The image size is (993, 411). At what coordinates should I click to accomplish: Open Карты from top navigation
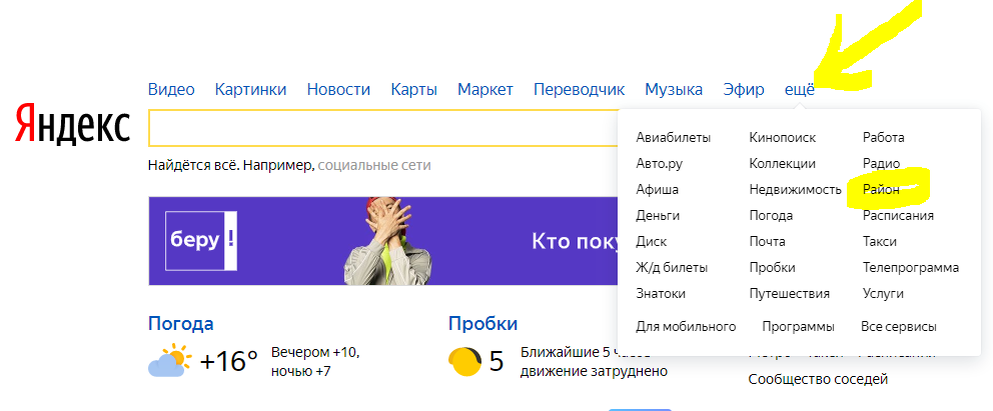click(x=414, y=89)
